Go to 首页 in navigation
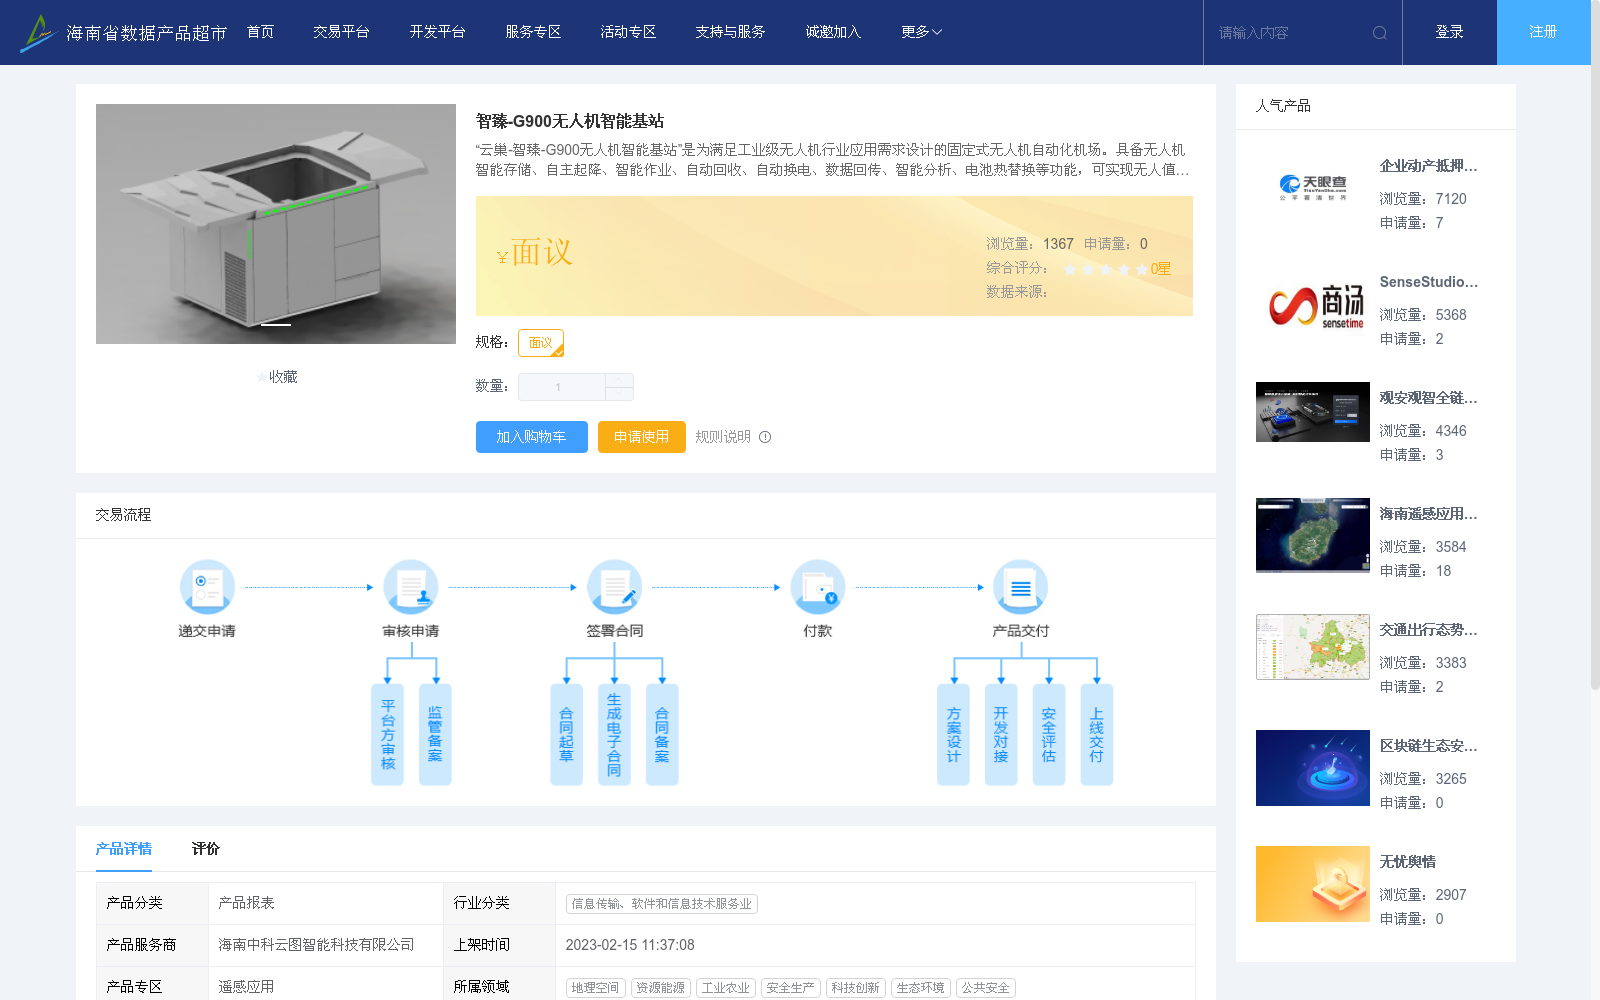The height and width of the screenshot is (1000, 1600). [260, 32]
